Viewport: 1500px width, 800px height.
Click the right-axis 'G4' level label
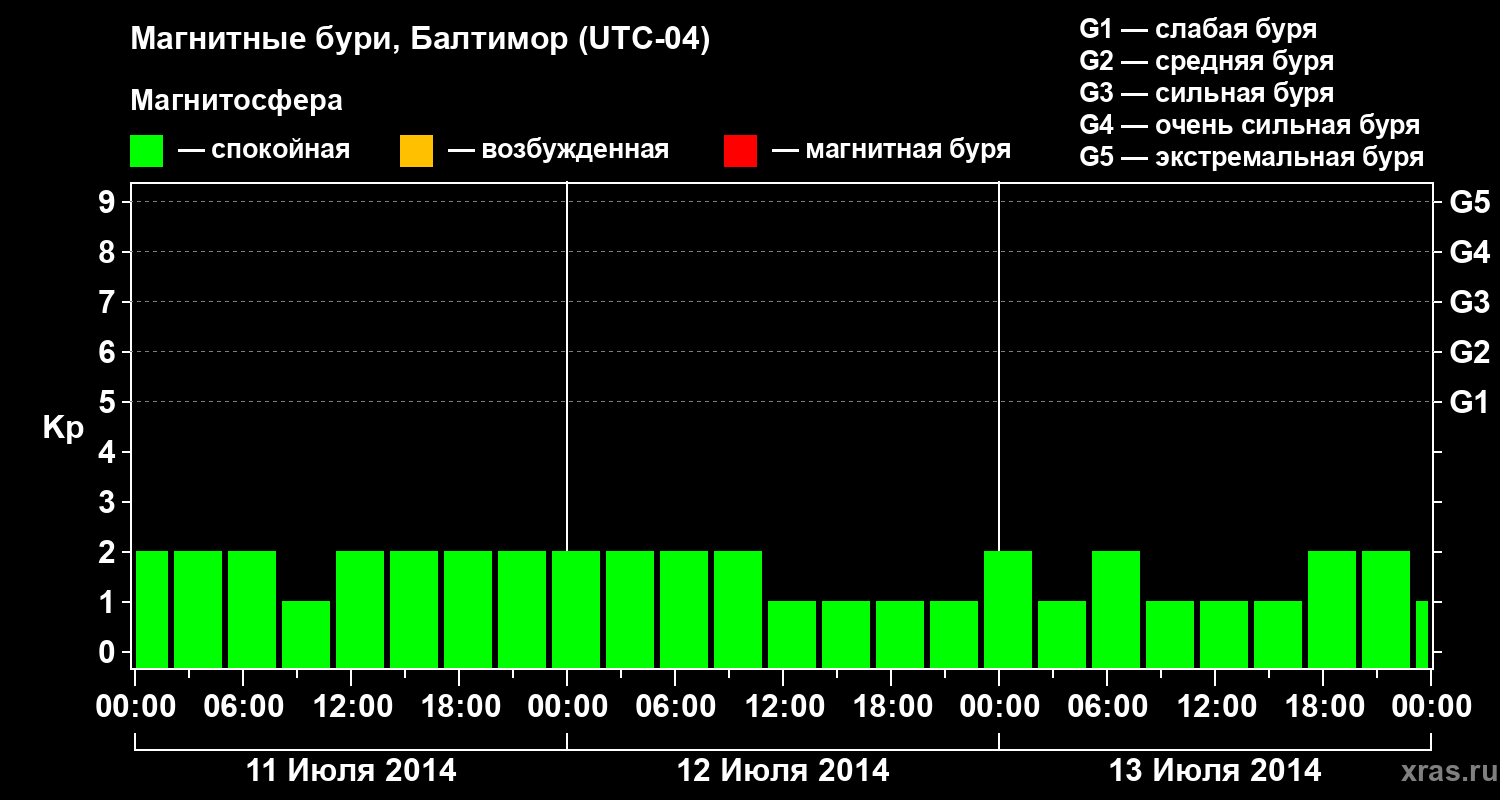tap(1469, 252)
